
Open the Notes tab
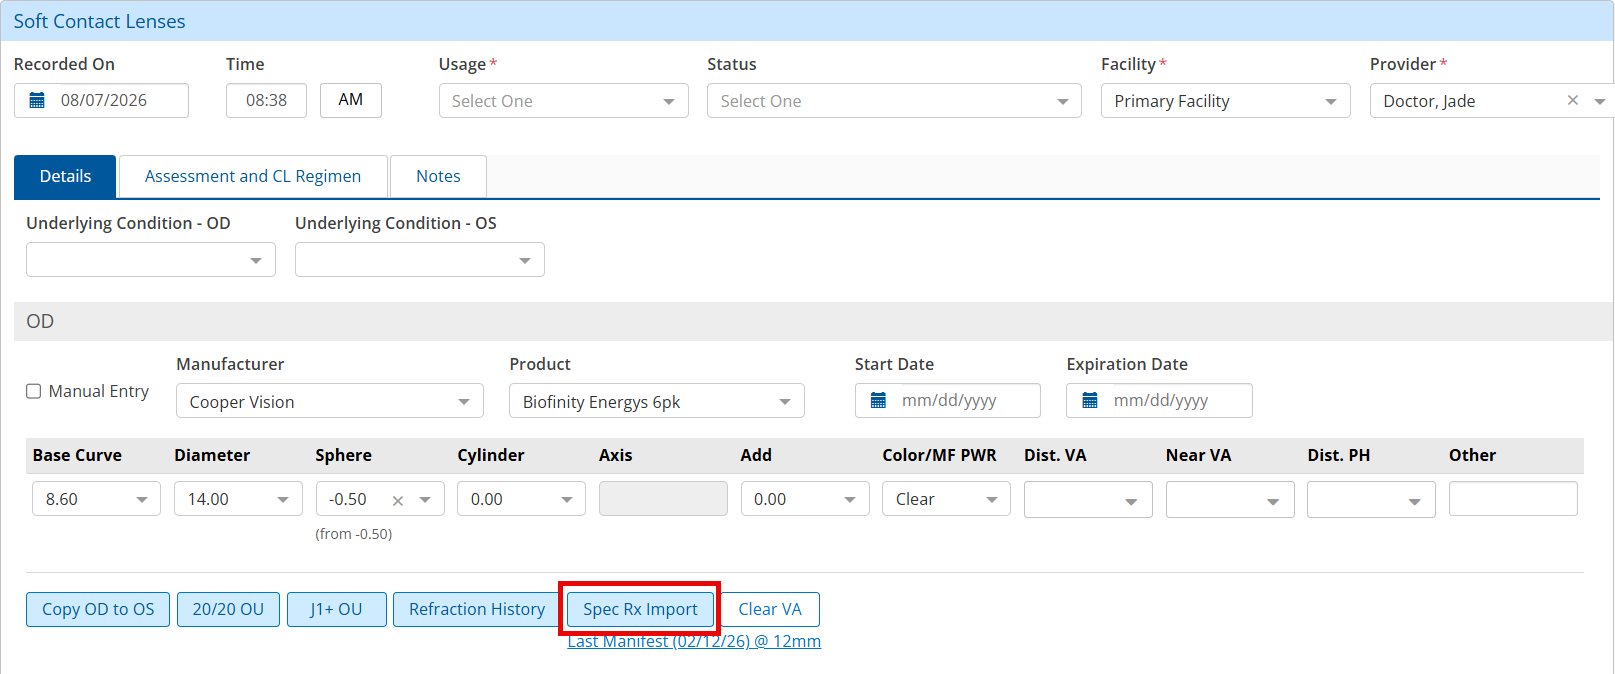[x=438, y=176]
